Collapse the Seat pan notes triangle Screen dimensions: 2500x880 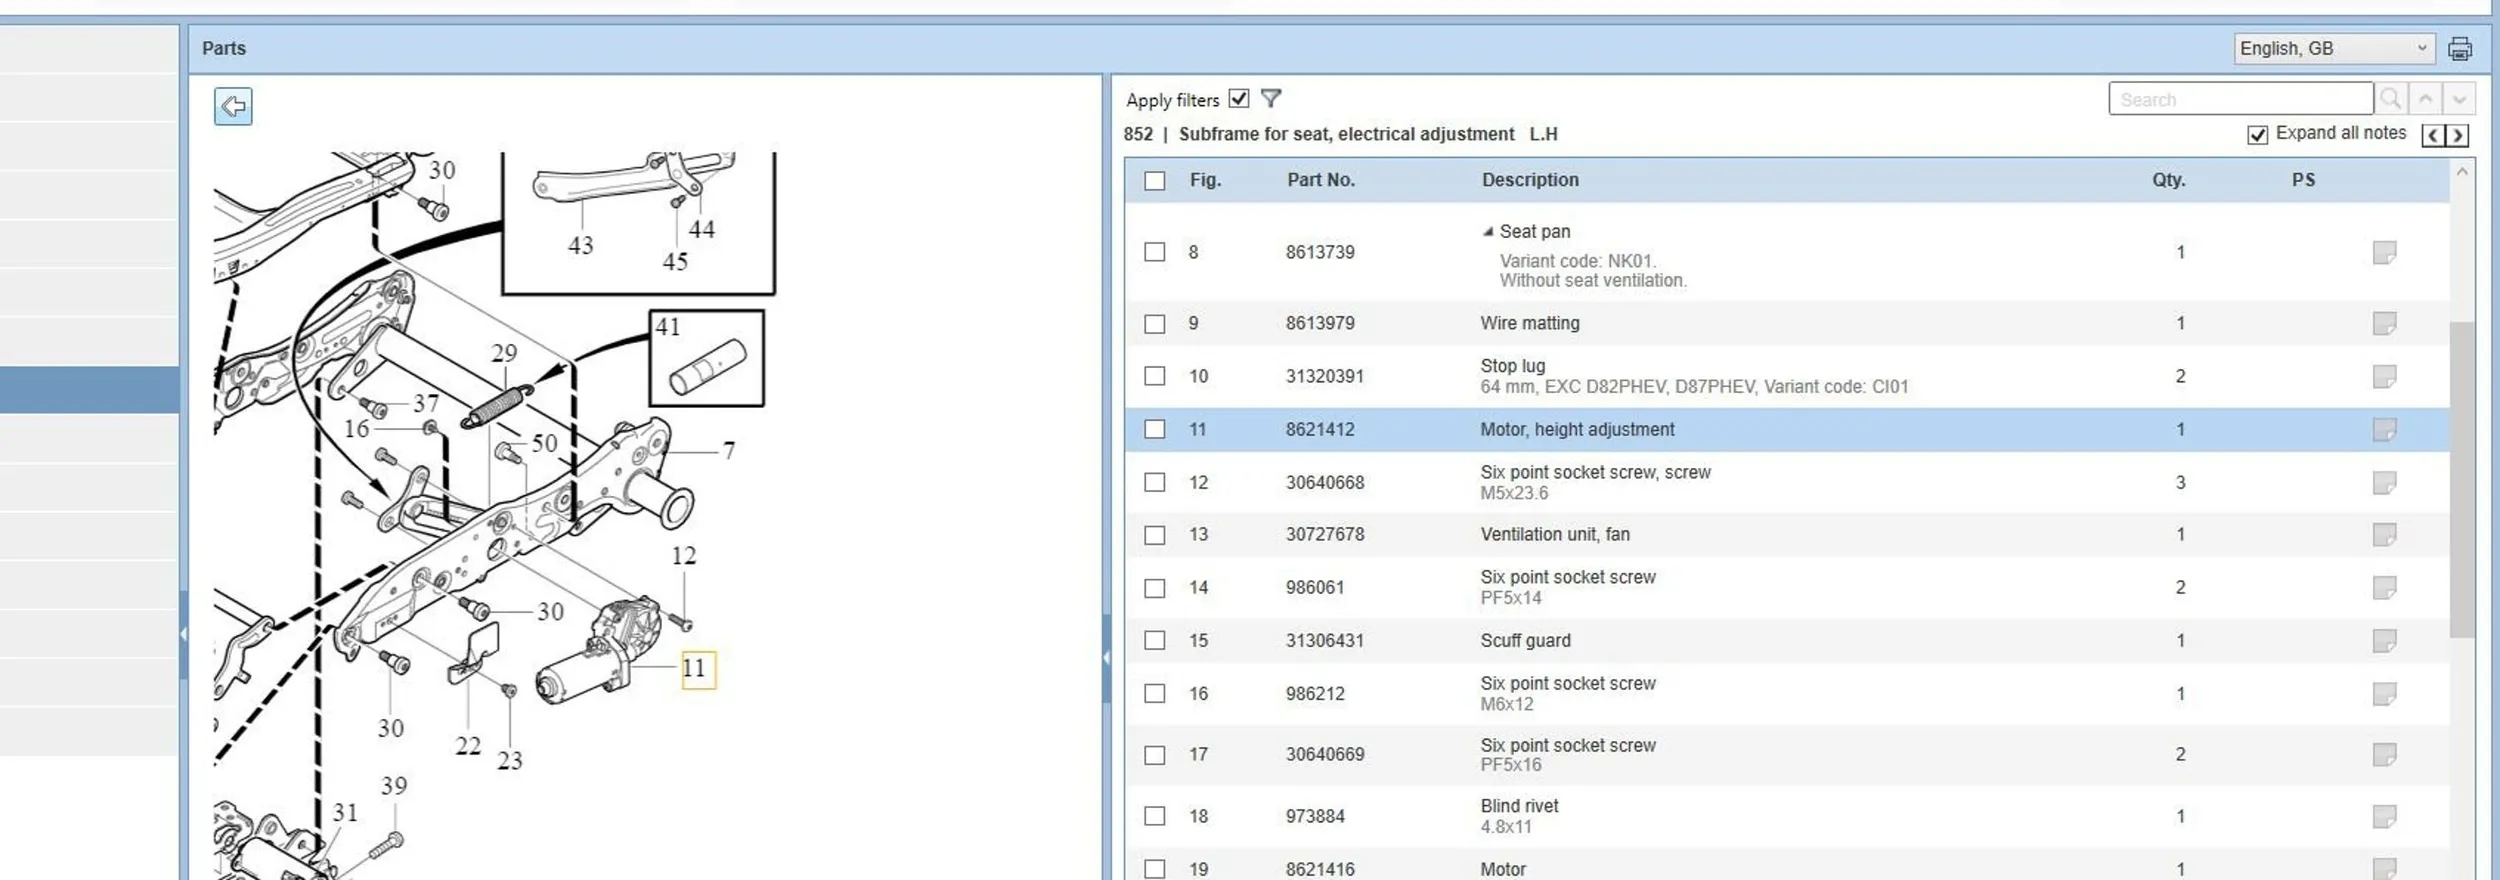coord(1488,232)
